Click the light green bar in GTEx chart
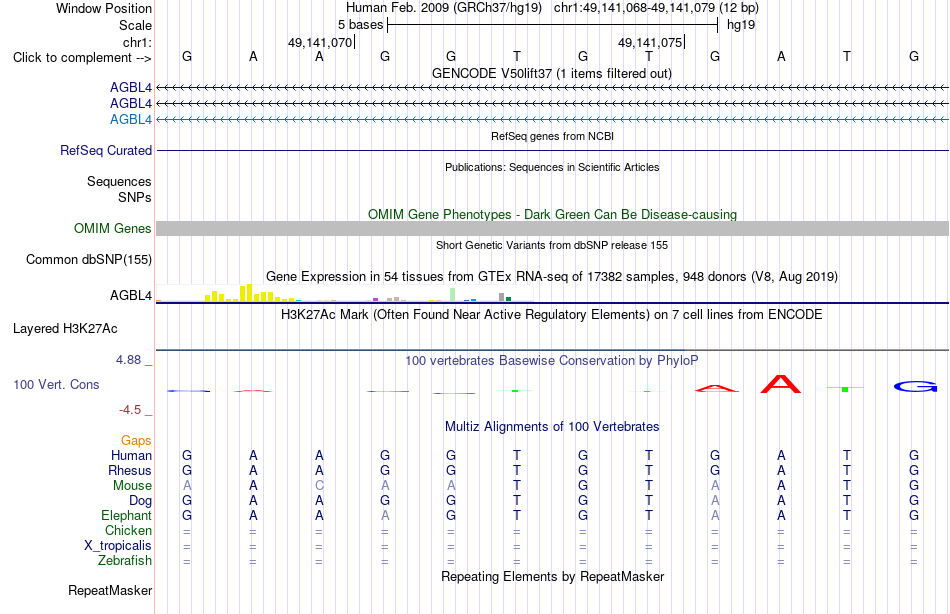Viewport: 950px width, 614px height. point(453,295)
